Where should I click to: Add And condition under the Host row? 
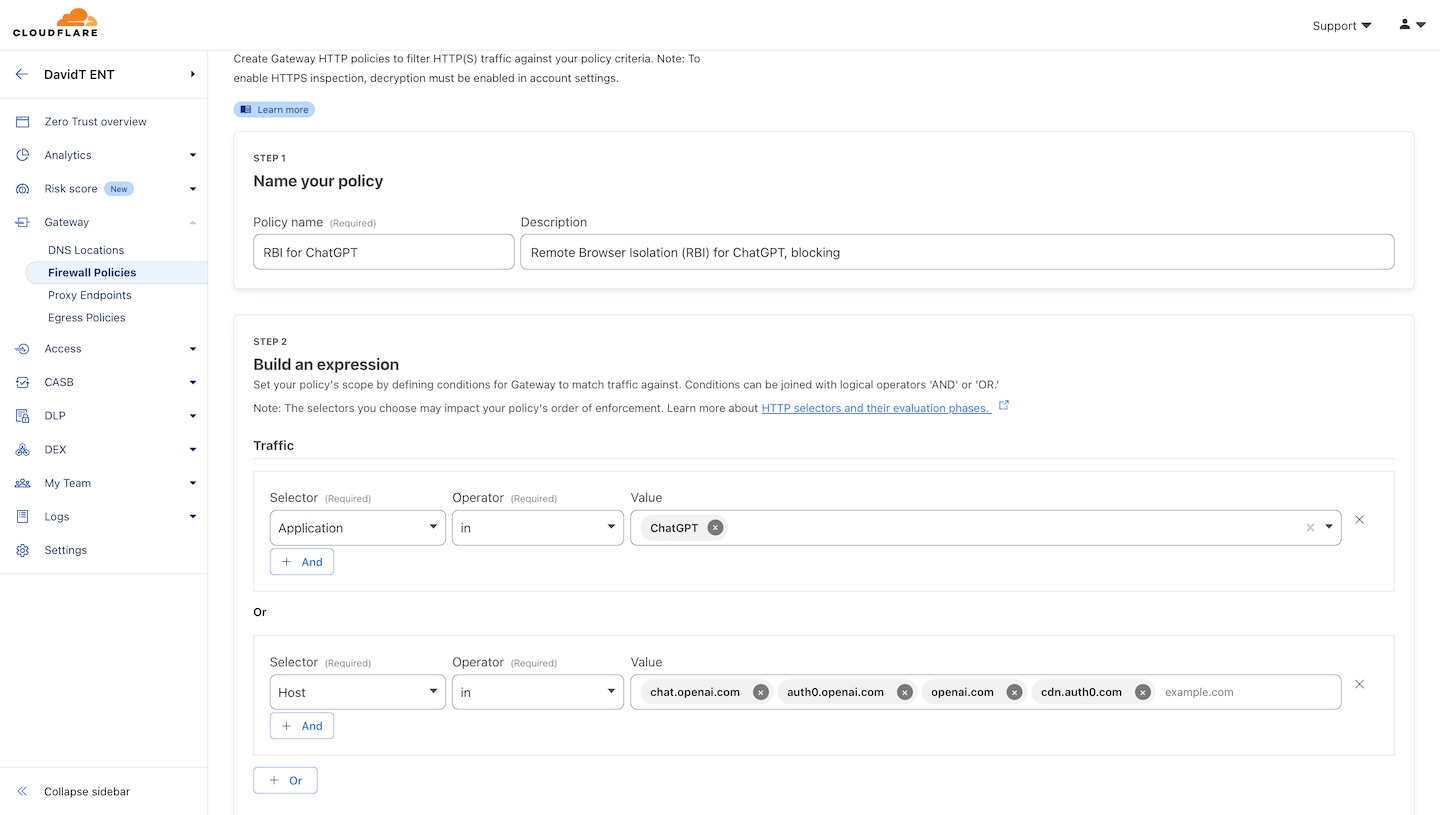(302, 726)
